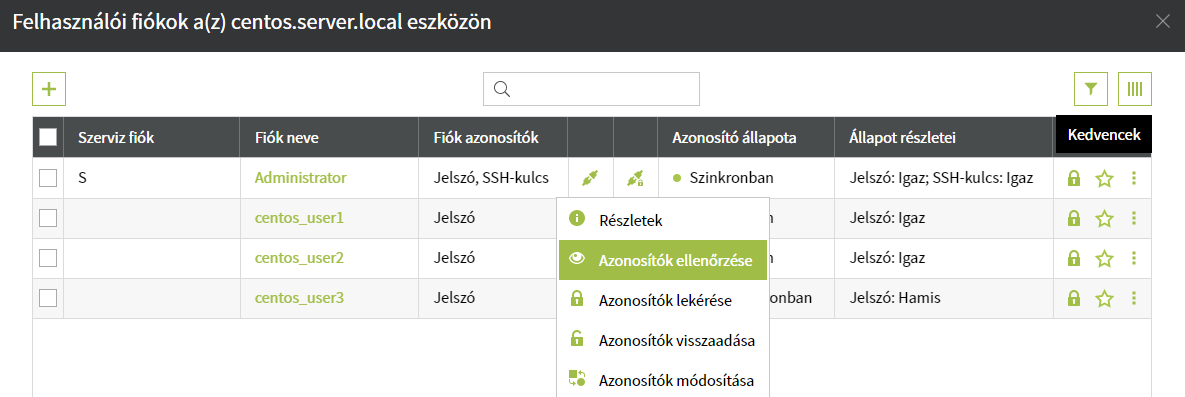Screen dimensions: 1185x397
Task: Mark centos_user2 as favorite with star
Action: pos(1105,259)
